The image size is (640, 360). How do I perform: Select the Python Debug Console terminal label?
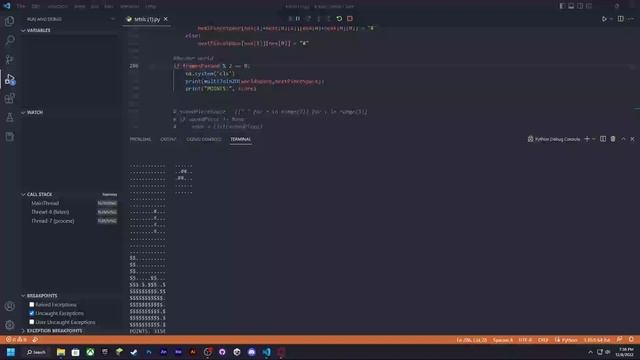(x=554, y=139)
